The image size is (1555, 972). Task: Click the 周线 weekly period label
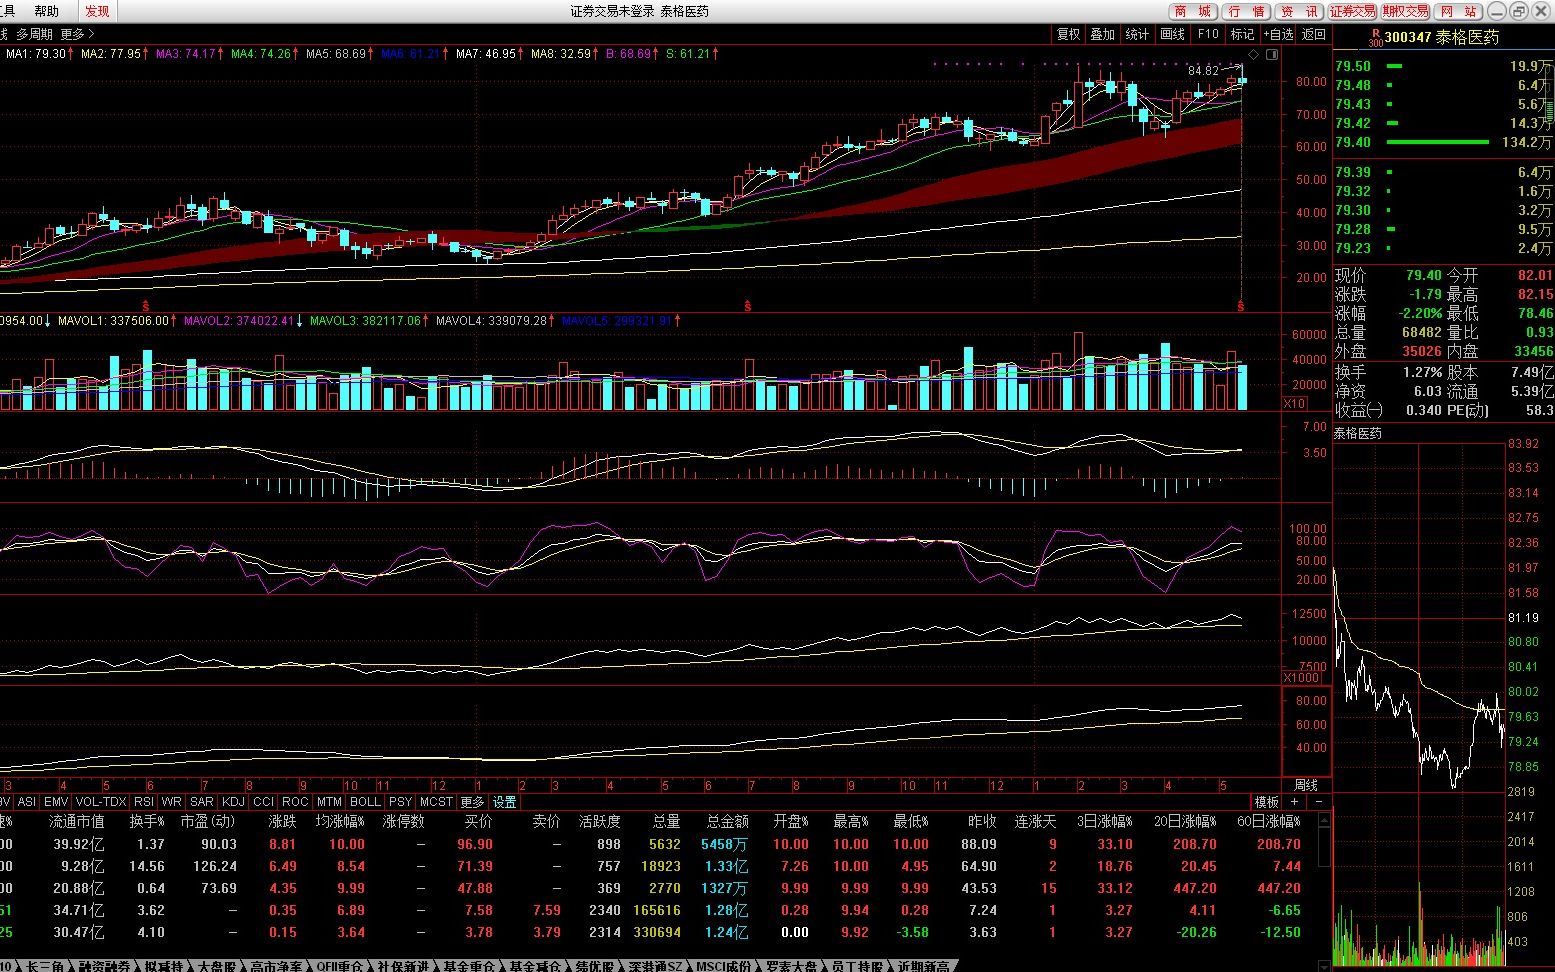coord(1306,786)
